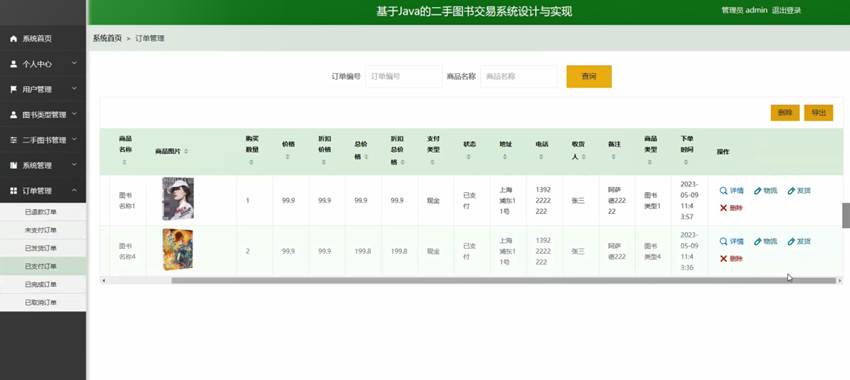Sort by the 价格 column arrows
Screen dimensions: 850x380
pos(288,157)
